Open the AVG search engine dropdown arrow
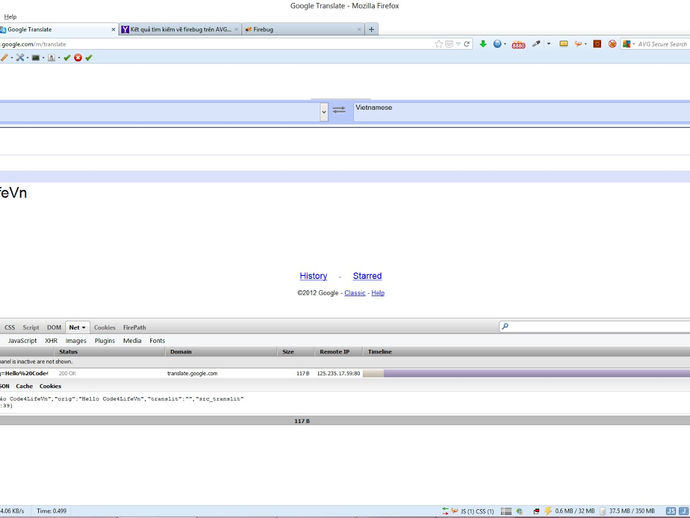 (634, 44)
